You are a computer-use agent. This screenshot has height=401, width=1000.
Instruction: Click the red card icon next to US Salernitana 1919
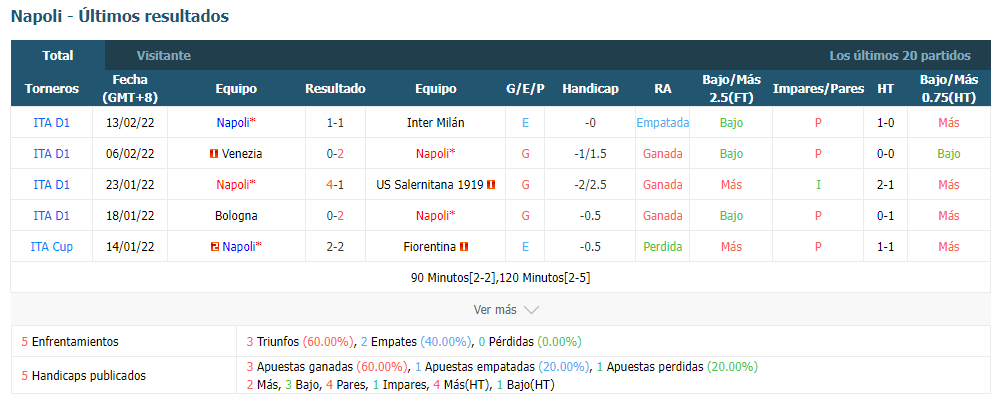[491, 185]
